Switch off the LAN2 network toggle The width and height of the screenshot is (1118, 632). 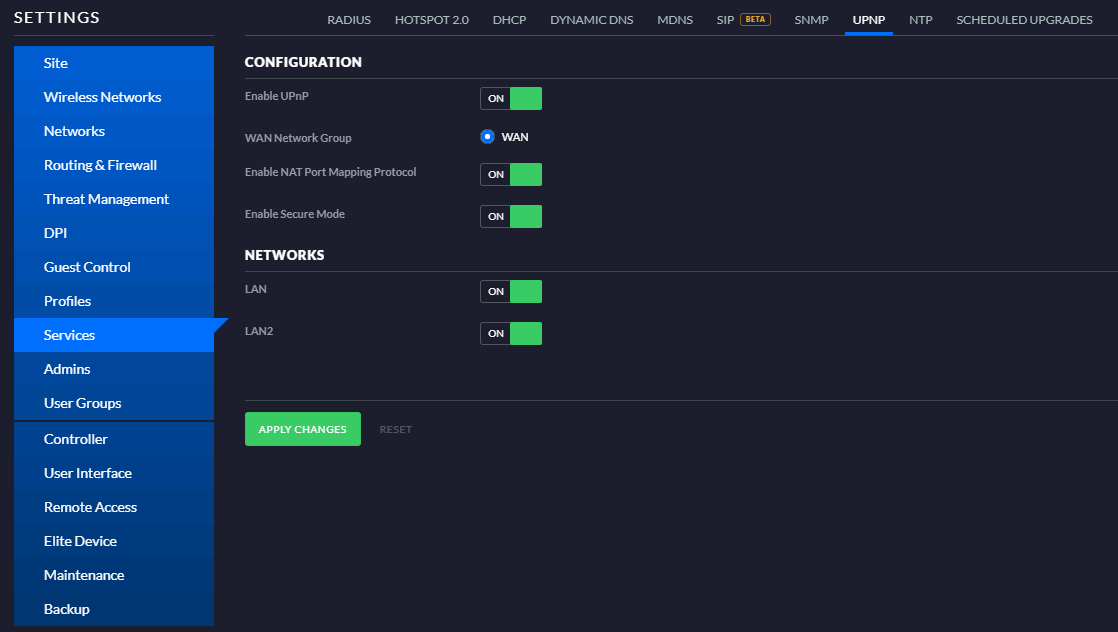511,334
